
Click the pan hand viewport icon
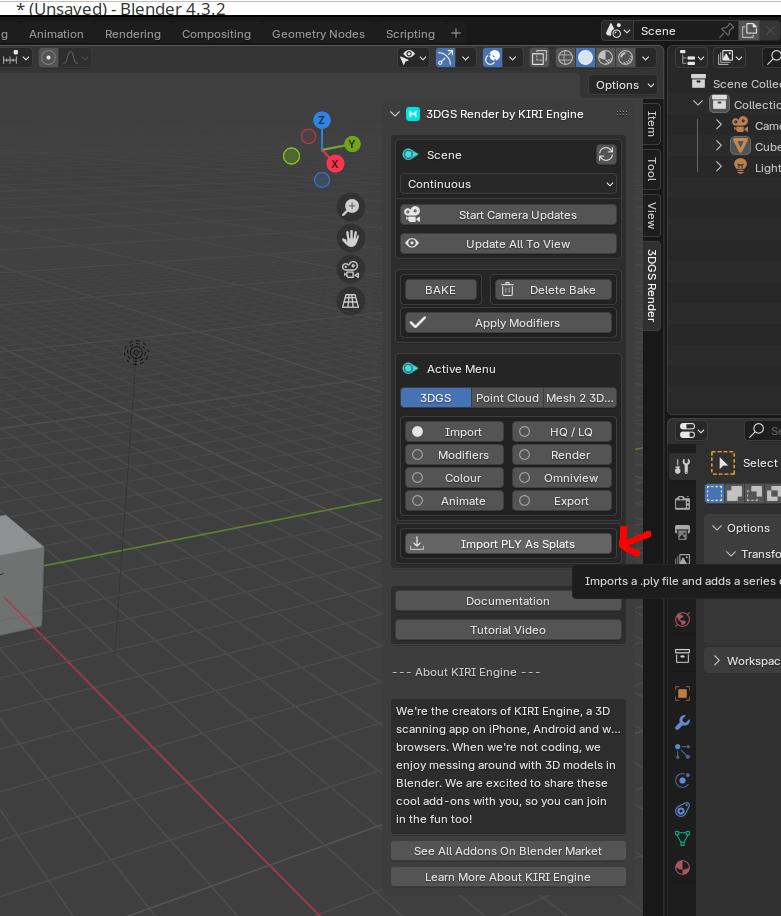coord(351,238)
